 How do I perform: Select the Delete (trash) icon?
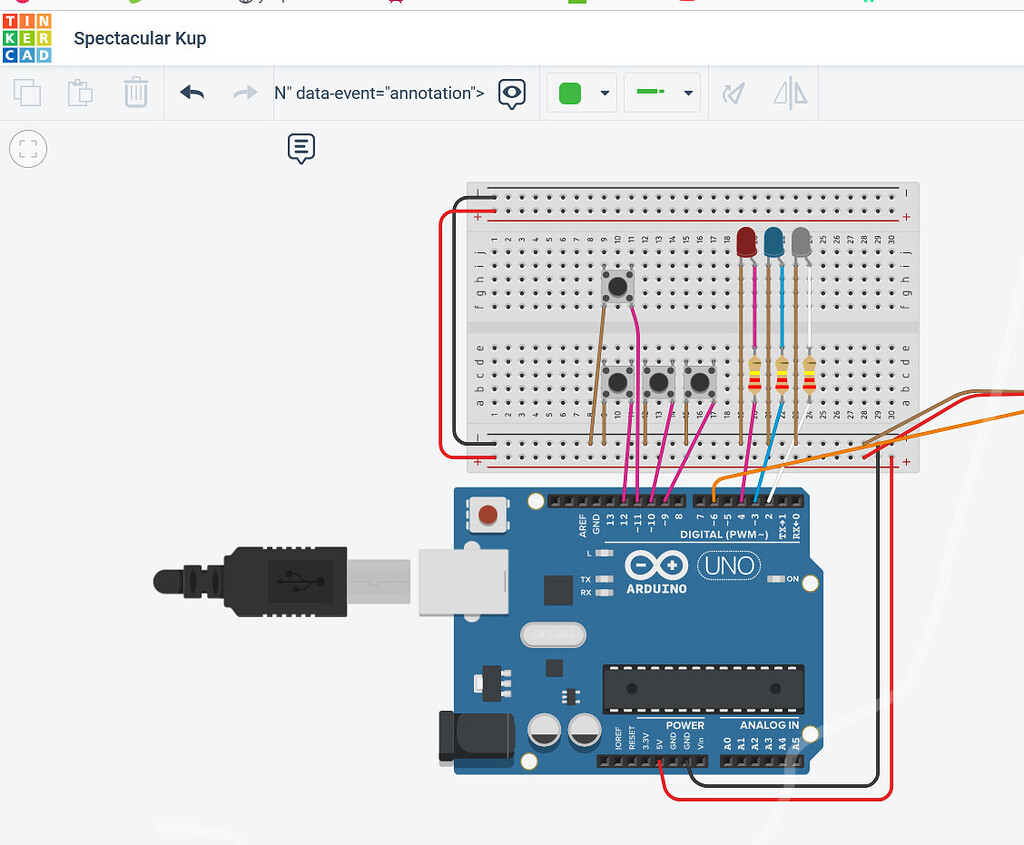[136, 92]
